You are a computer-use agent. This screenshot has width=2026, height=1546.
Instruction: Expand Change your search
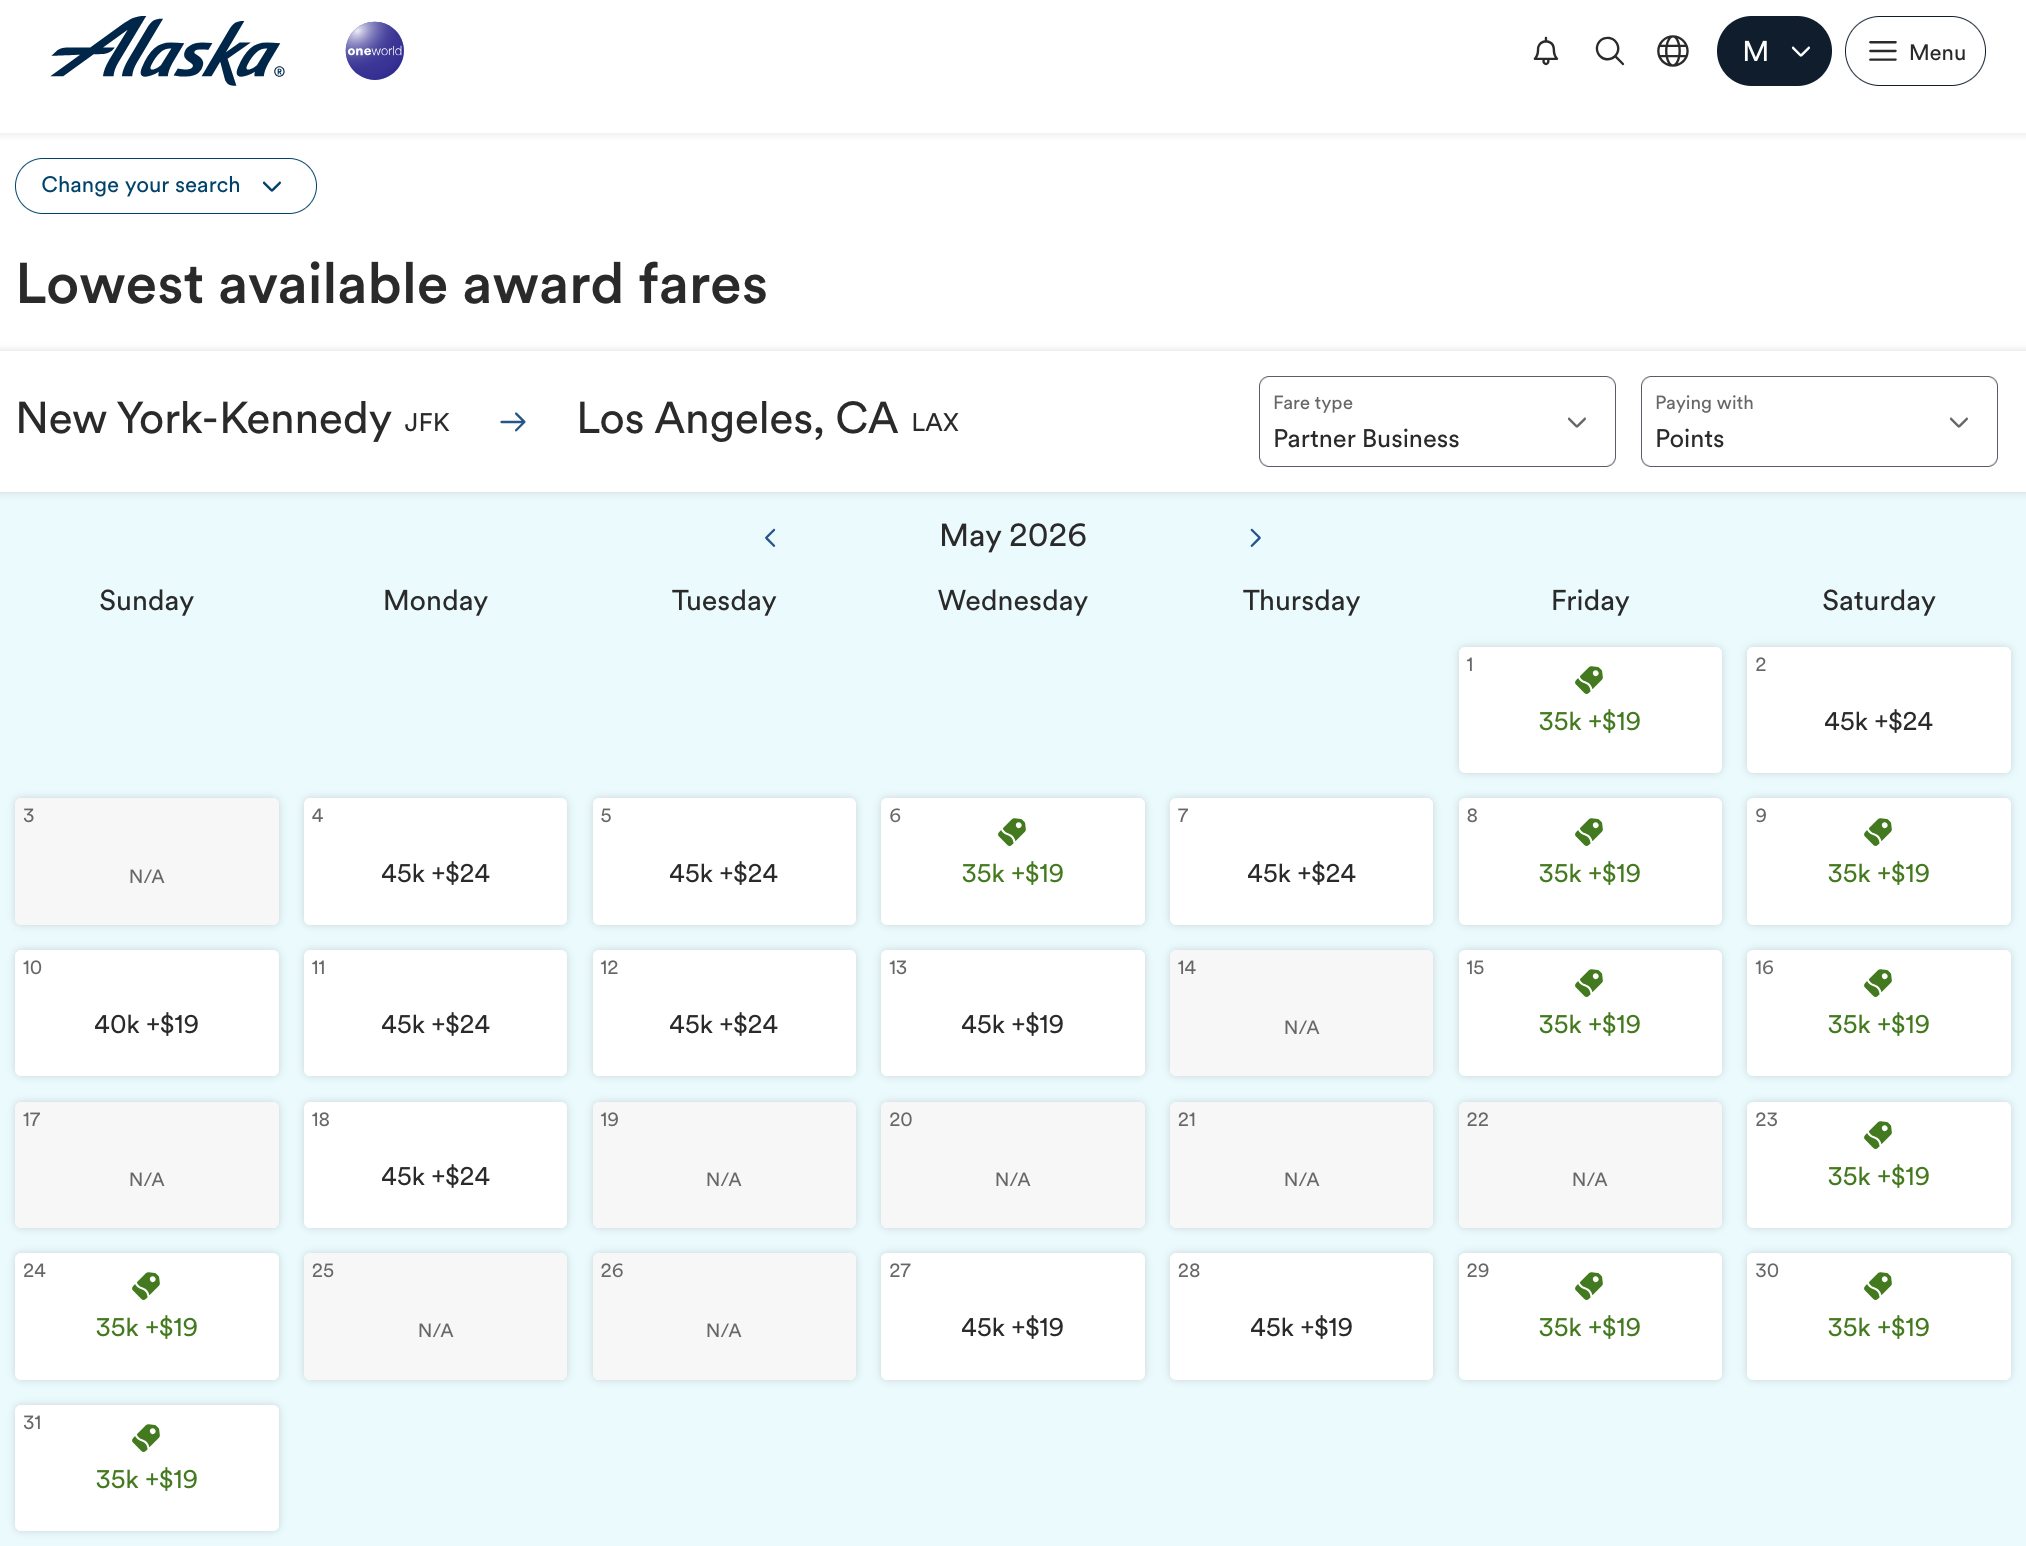(x=166, y=186)
